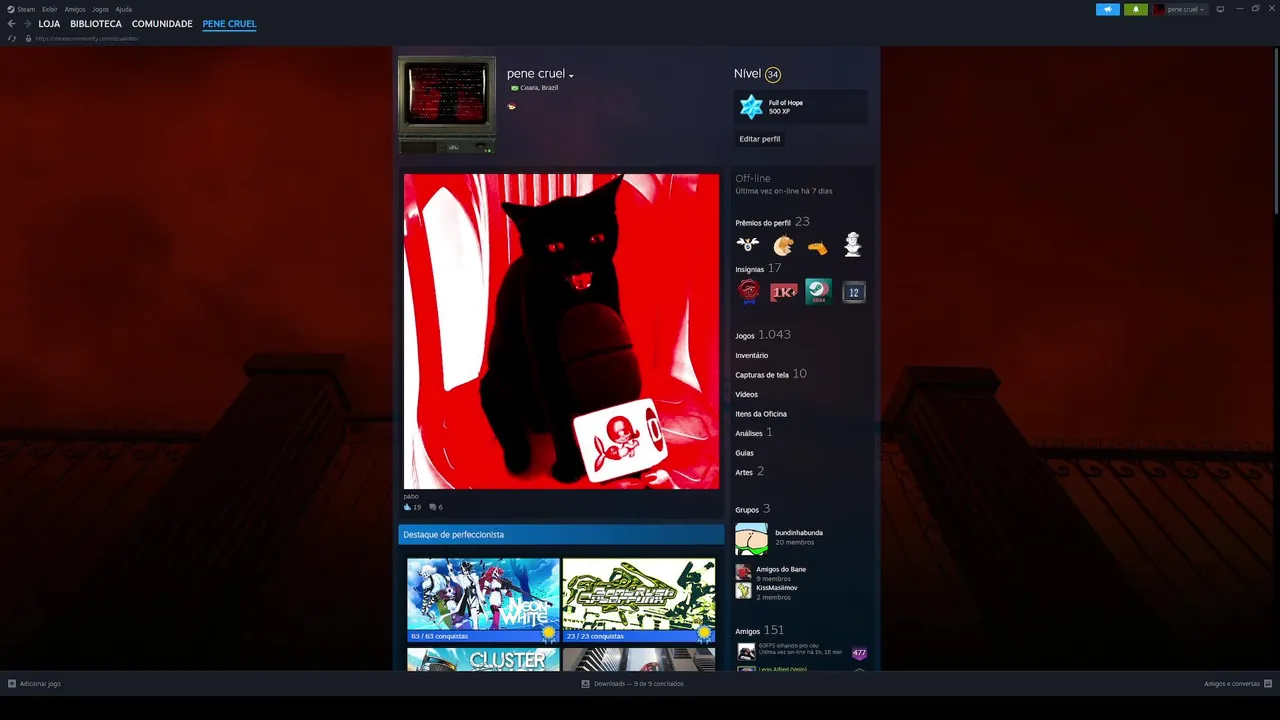Click Adicionar jogo at bottom left
Image resolution: width=1280 pixels, height=720 pixels.
click(34, 684)
